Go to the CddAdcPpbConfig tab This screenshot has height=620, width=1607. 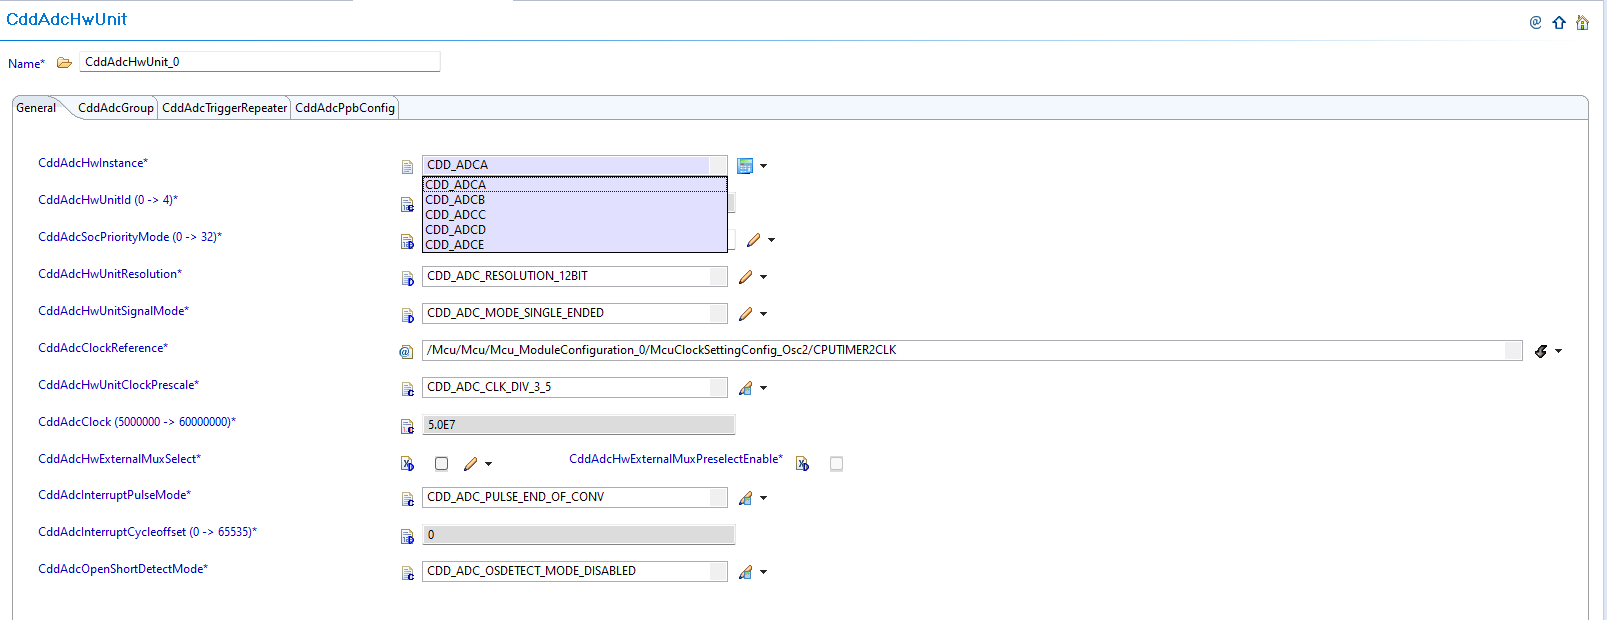[x=345, y=108]
